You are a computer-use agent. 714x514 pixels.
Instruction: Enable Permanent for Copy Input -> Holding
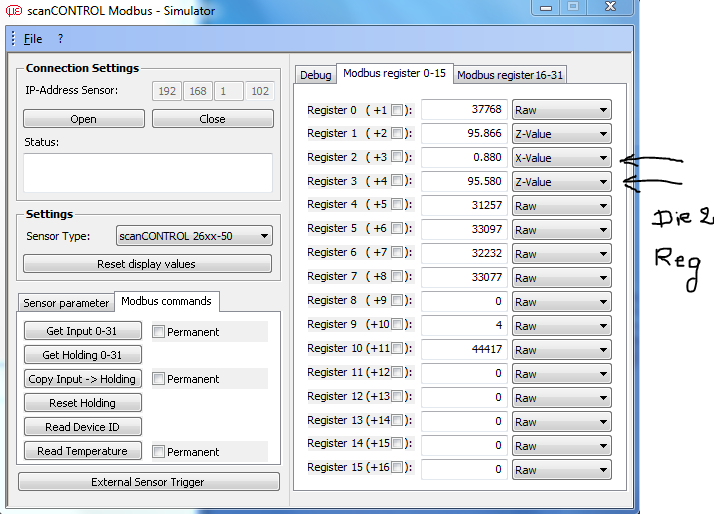[x=158, y=378]
